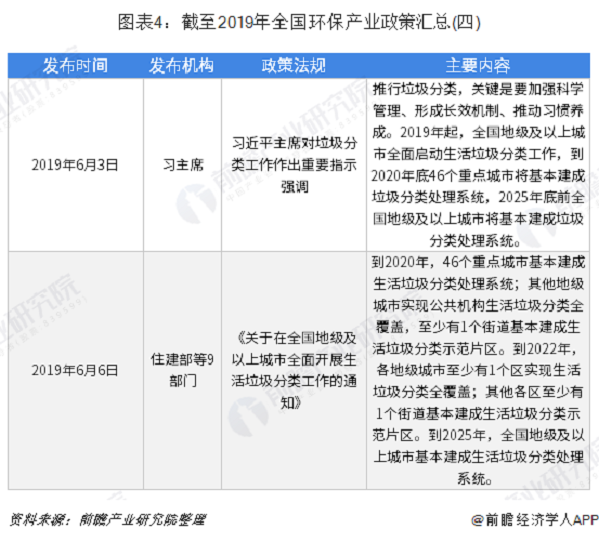Click the 资料来源 source note
Viewport: 599px width, 542px height.
(107, 519)
